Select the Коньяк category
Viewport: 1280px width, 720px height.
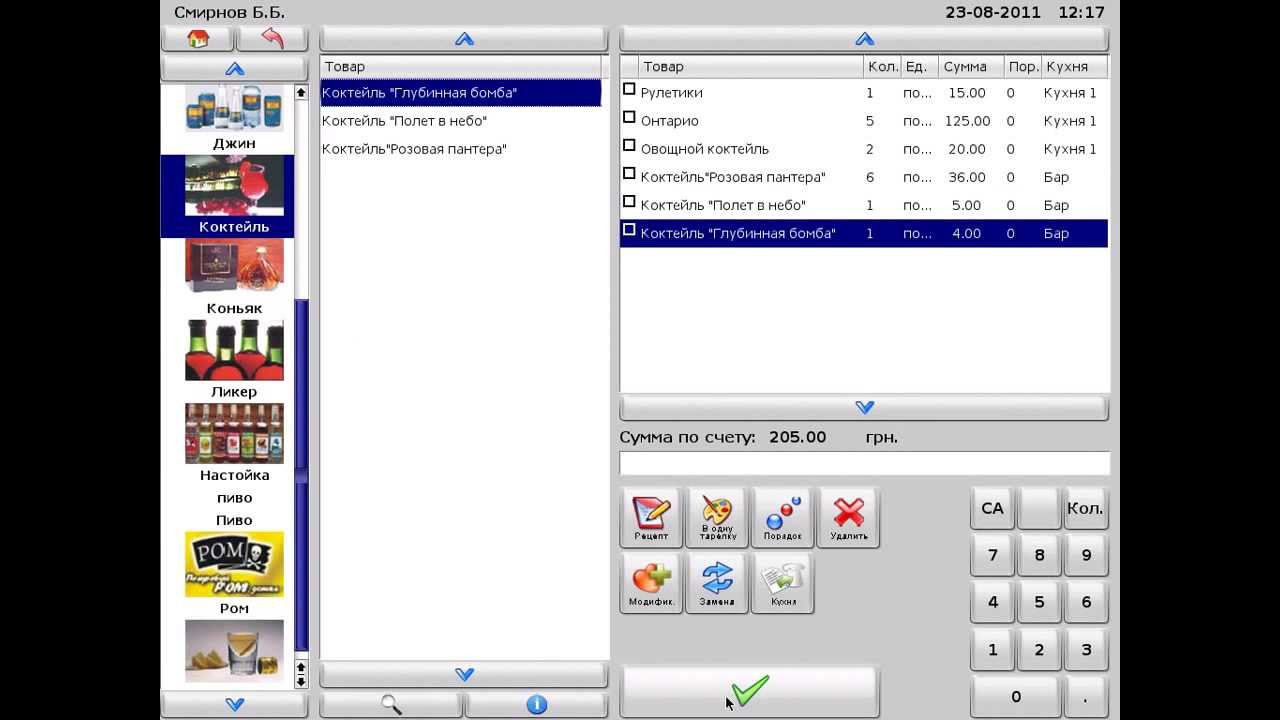[234, 275]
